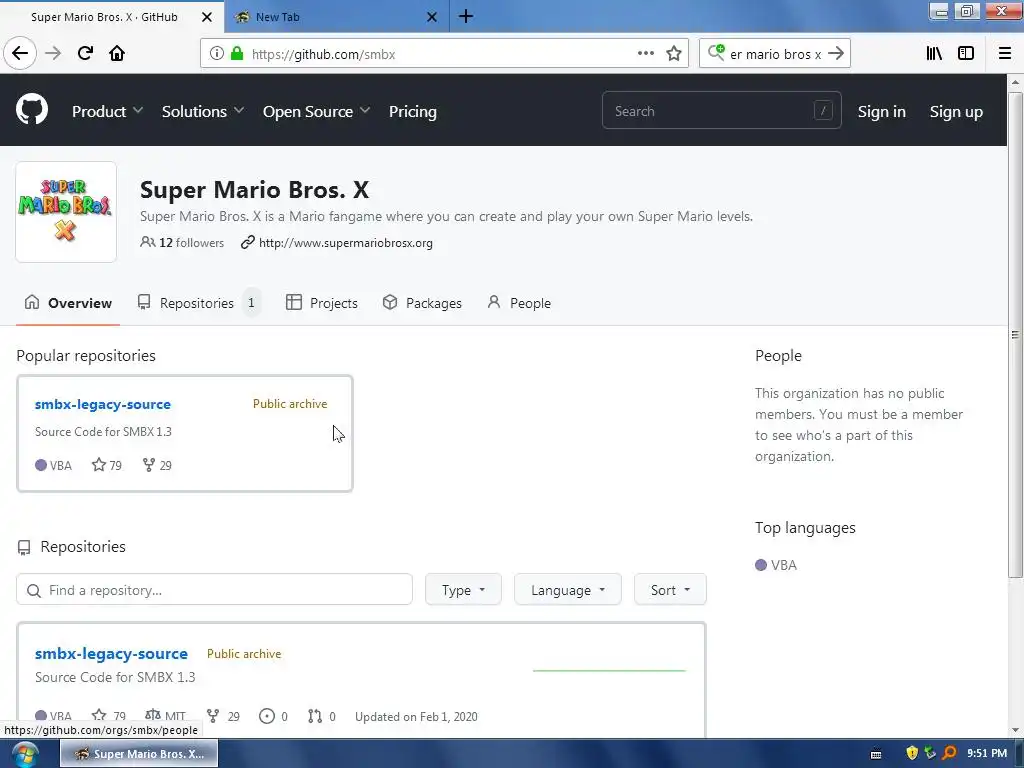Bookmark this page with the star icon
1024x768 pixels.
coord(674,54)
